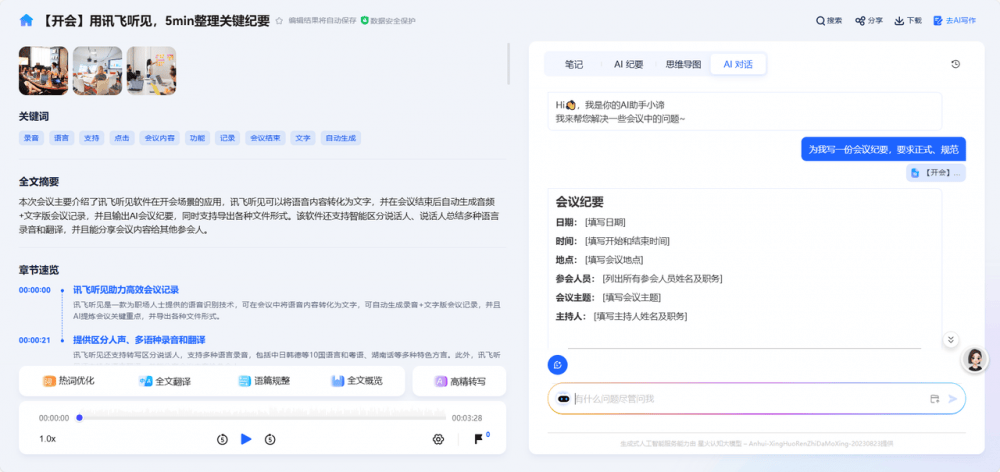Open full-text overview (全文概览)
The image size is (1000, 472).
tap(357, 381)
